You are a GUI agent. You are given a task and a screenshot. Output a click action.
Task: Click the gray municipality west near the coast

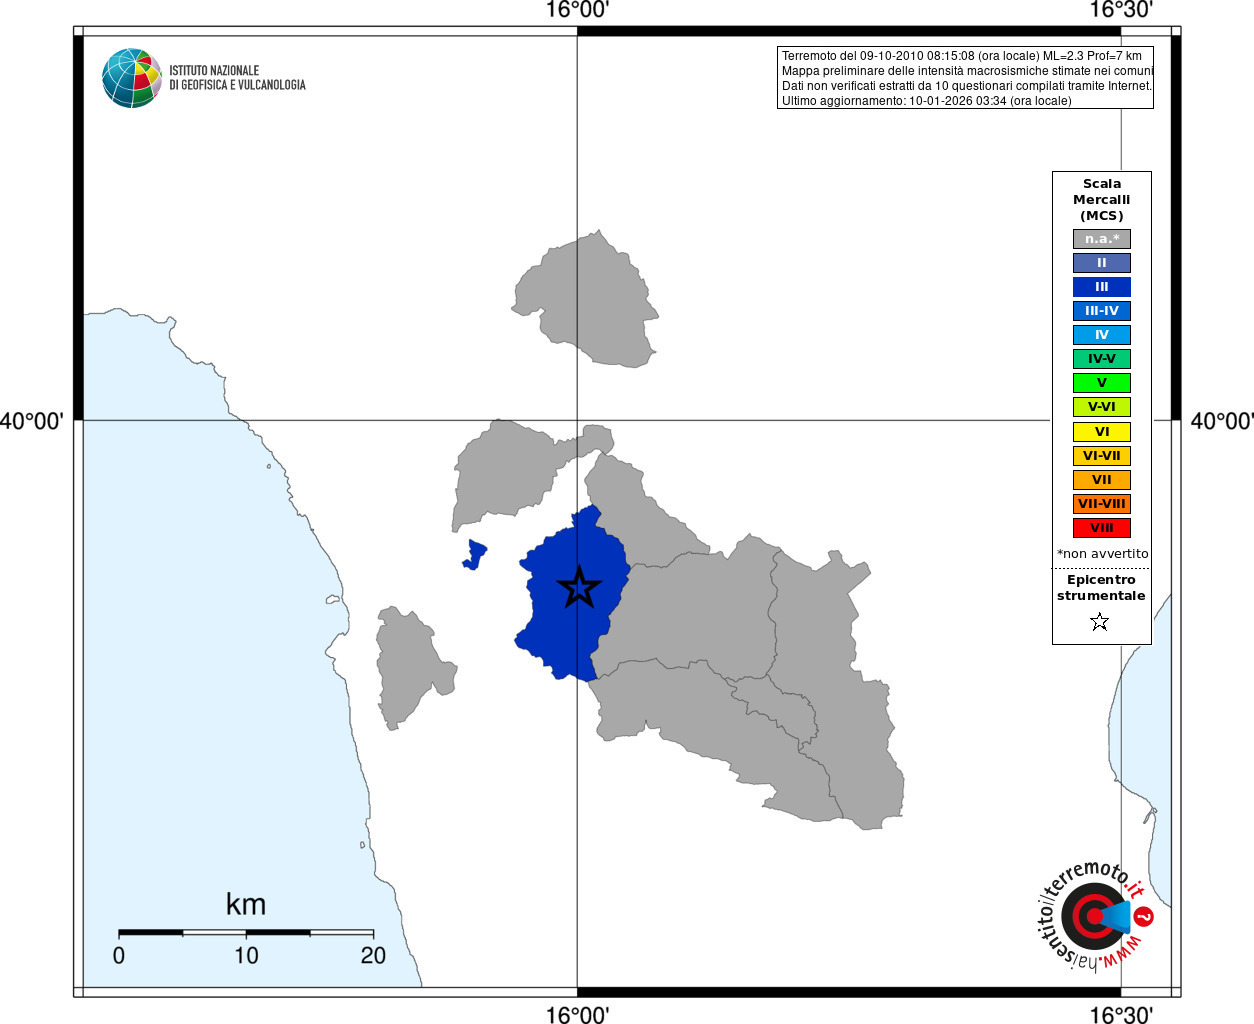coord(412,666)
